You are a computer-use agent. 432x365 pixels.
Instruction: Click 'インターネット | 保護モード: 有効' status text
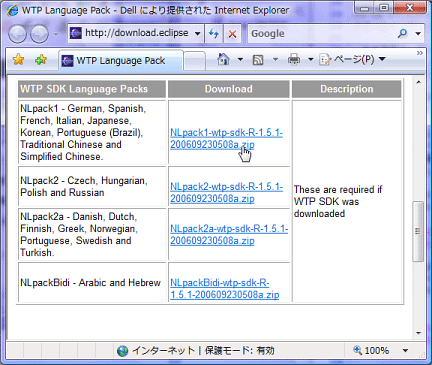203,351
